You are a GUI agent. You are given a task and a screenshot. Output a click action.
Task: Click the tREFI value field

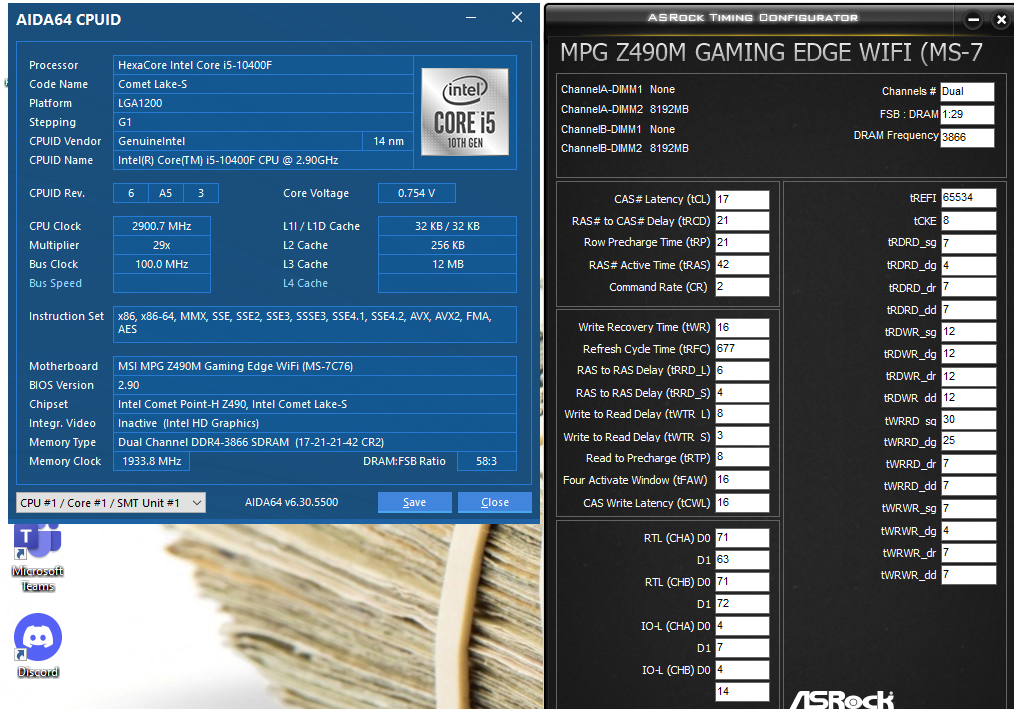(968, 198)
